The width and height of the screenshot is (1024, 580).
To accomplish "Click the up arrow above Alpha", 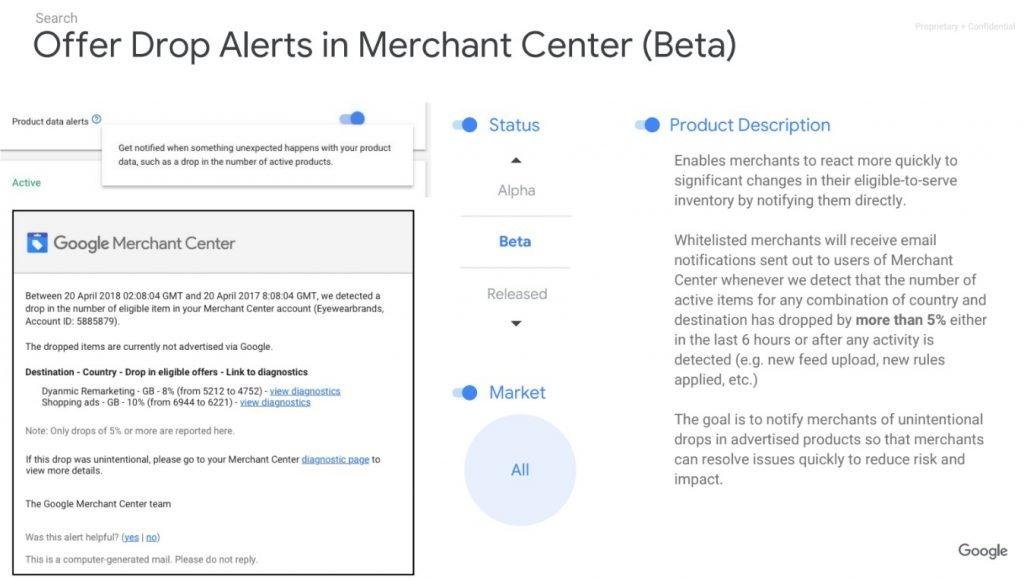I will (x=516, y=160).
